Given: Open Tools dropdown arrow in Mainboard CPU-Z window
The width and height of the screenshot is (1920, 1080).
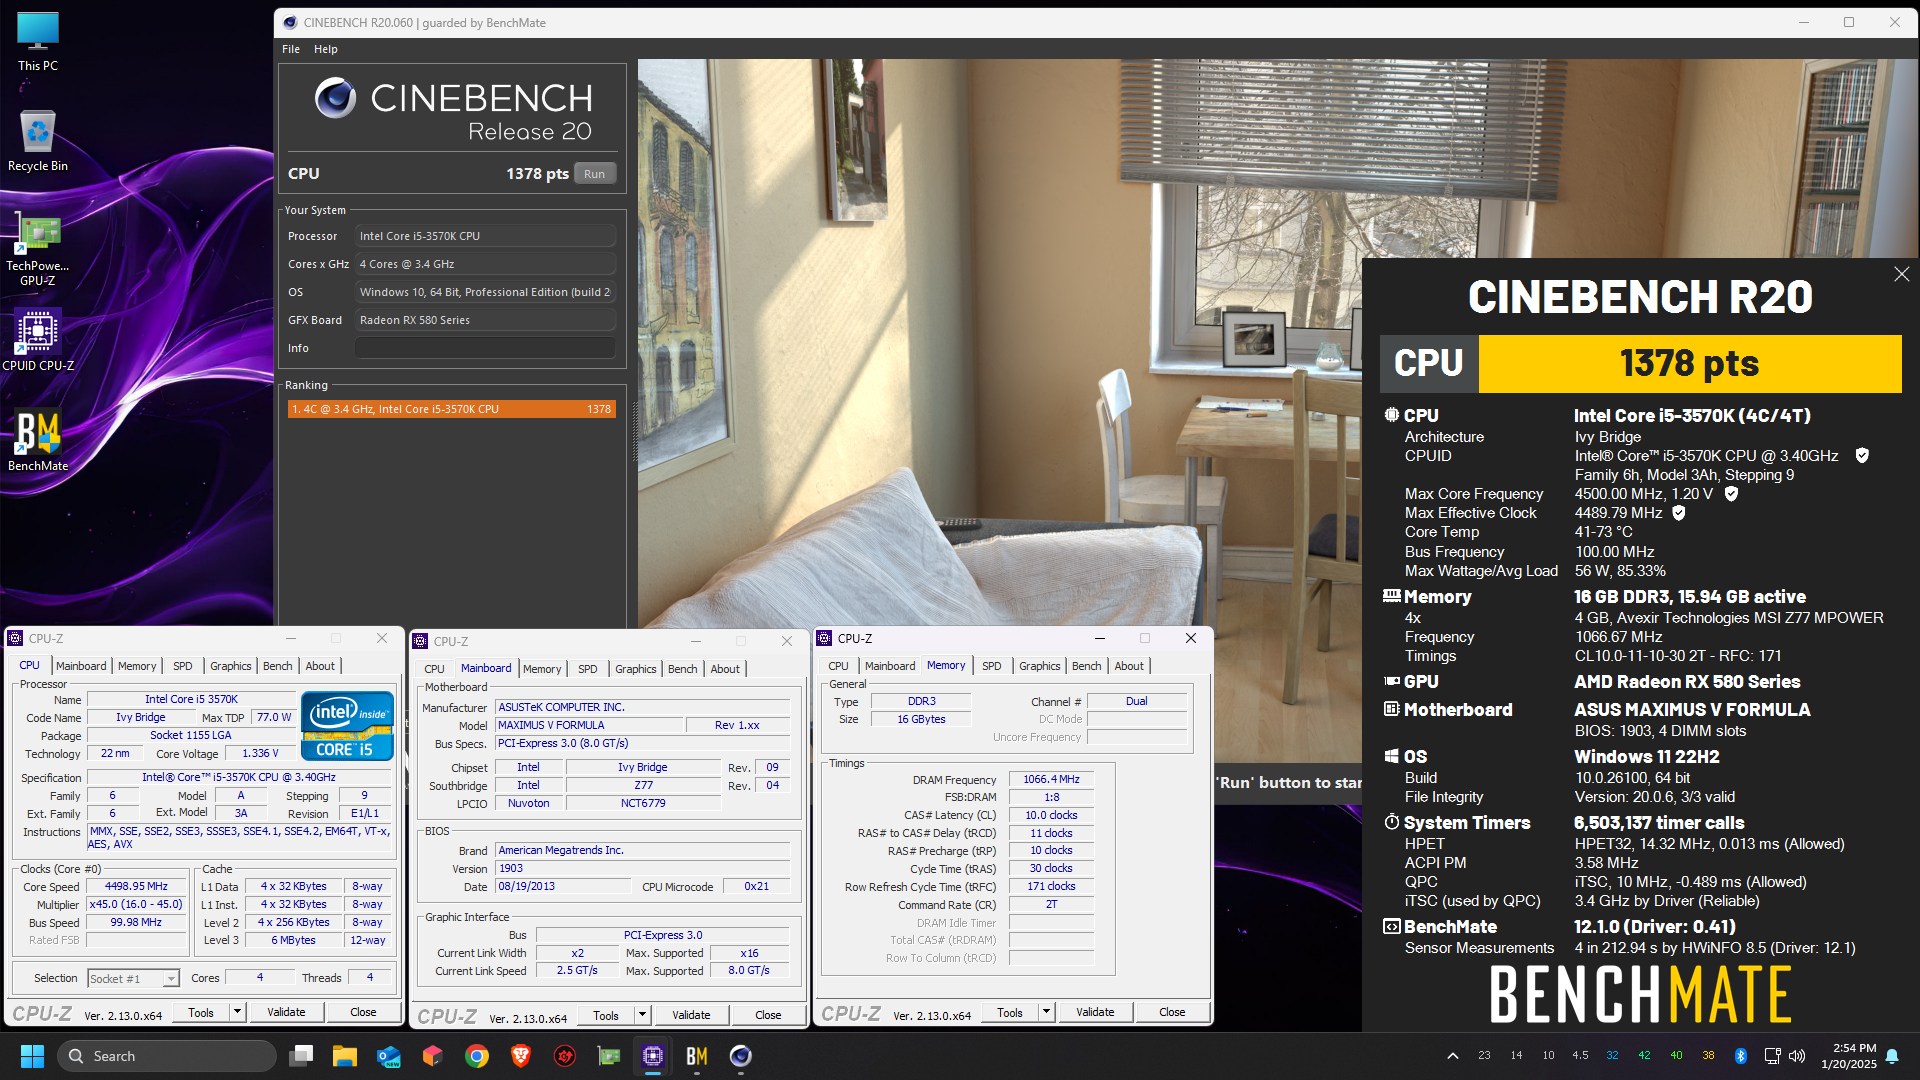Looking at the screenshot, I should [x=642, y=1015].
